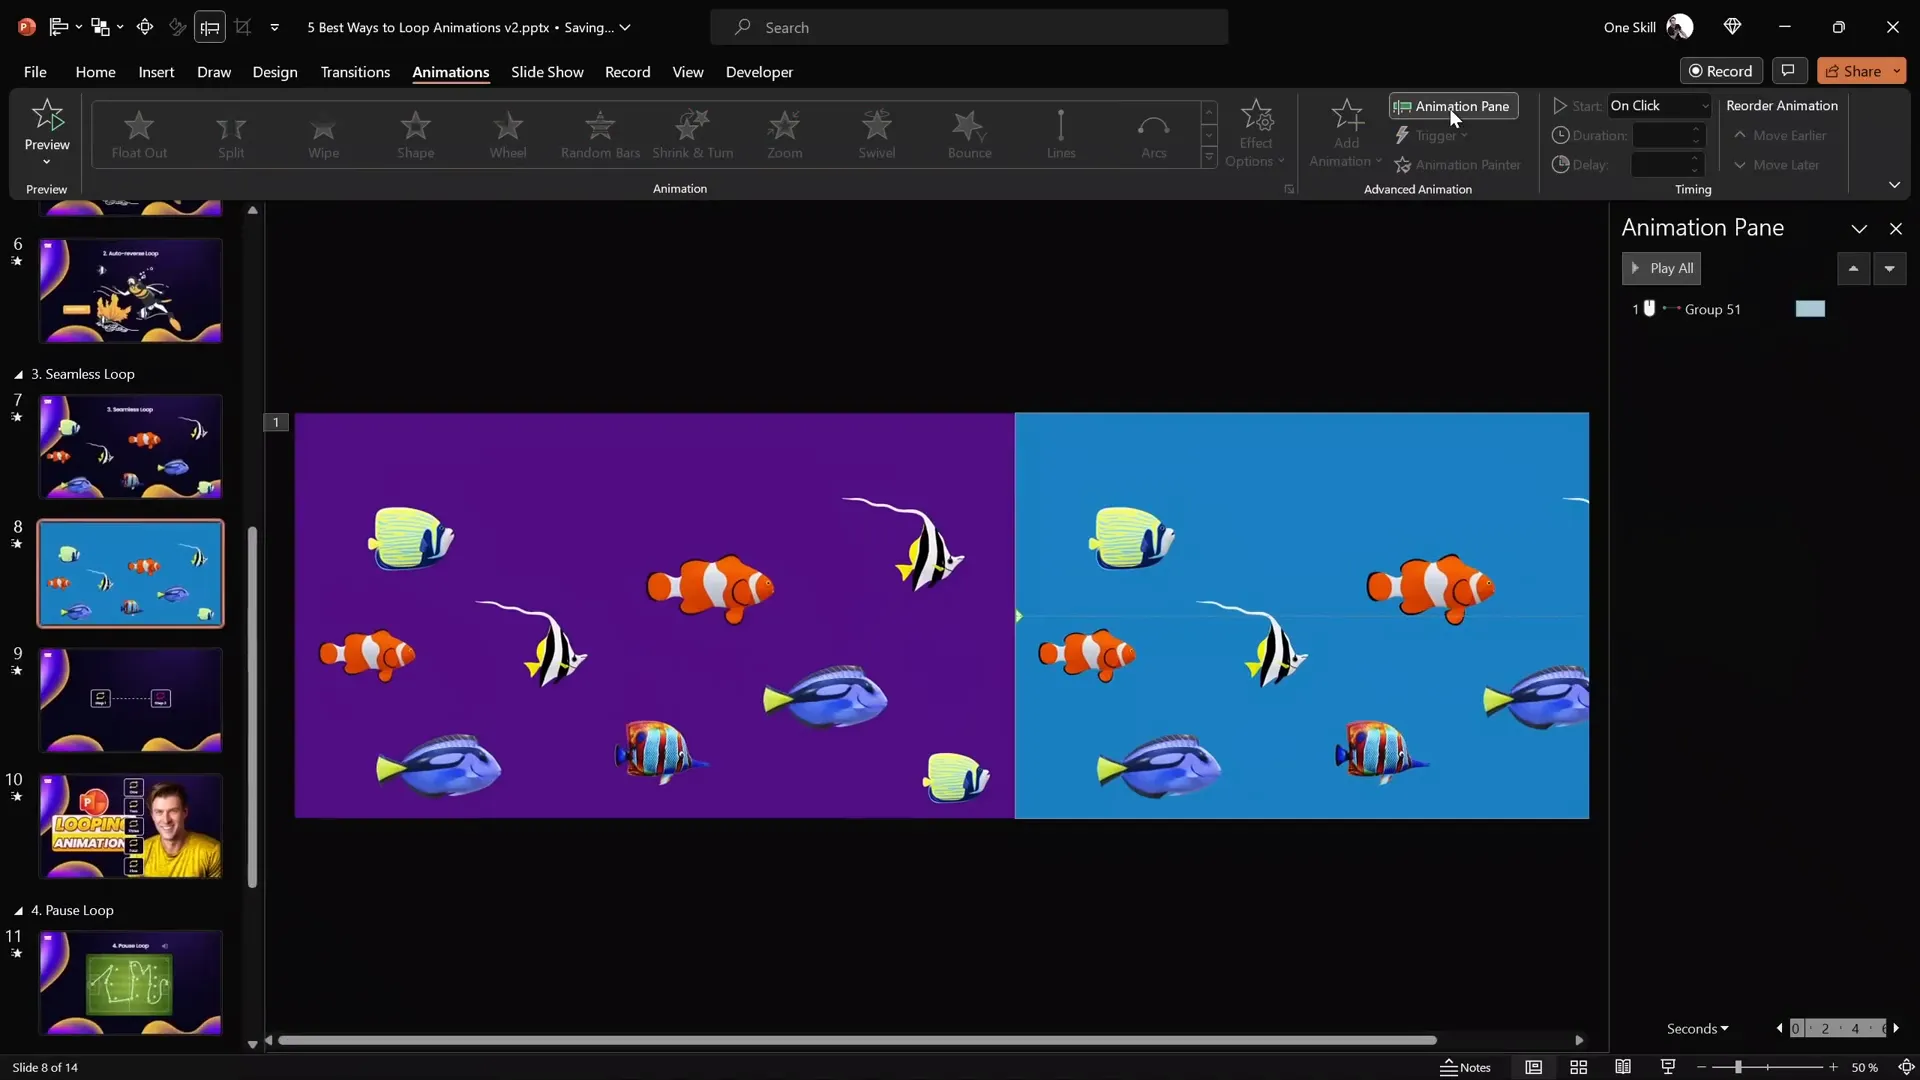Image resolution: width=1920 pixels, height=1080 pixels.
Task: Open Notes pane from status bar
Action: point(1465,1067)
